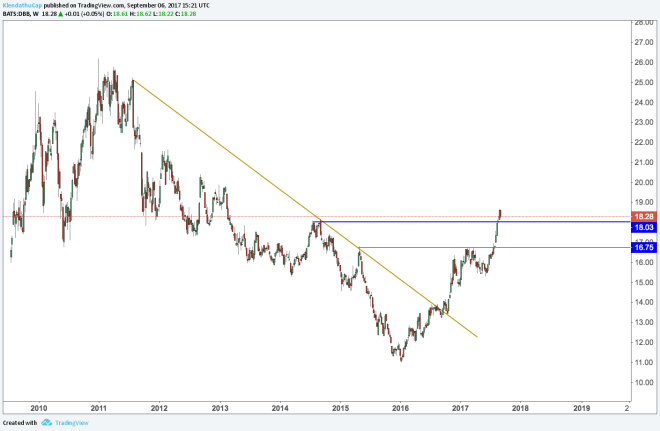Click the blue 18.03 price level label
The height and width of the screenshot is (431, 660).
pyautogui.click(x=644, y=228)
